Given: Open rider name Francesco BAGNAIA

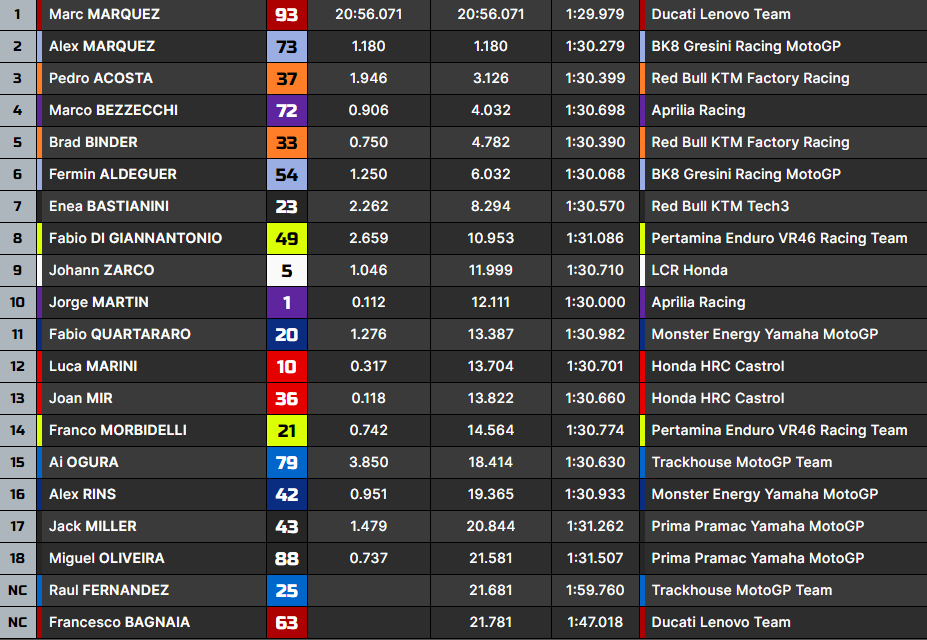Looking at the screenshot, I should 119,623.
